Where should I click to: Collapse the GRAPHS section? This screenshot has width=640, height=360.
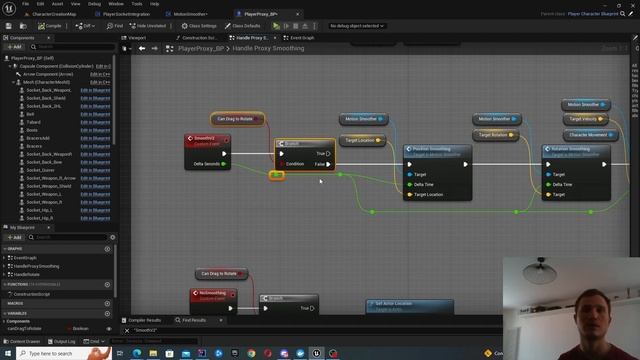point(5,249)
